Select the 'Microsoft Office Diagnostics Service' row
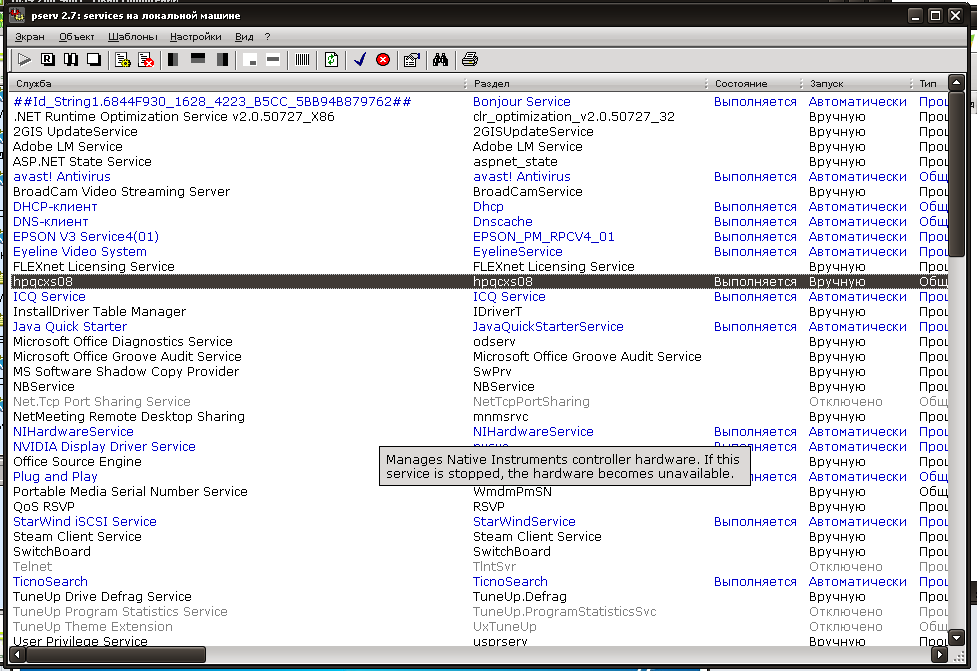Screen dimensions: 977x671 [480, 341]
